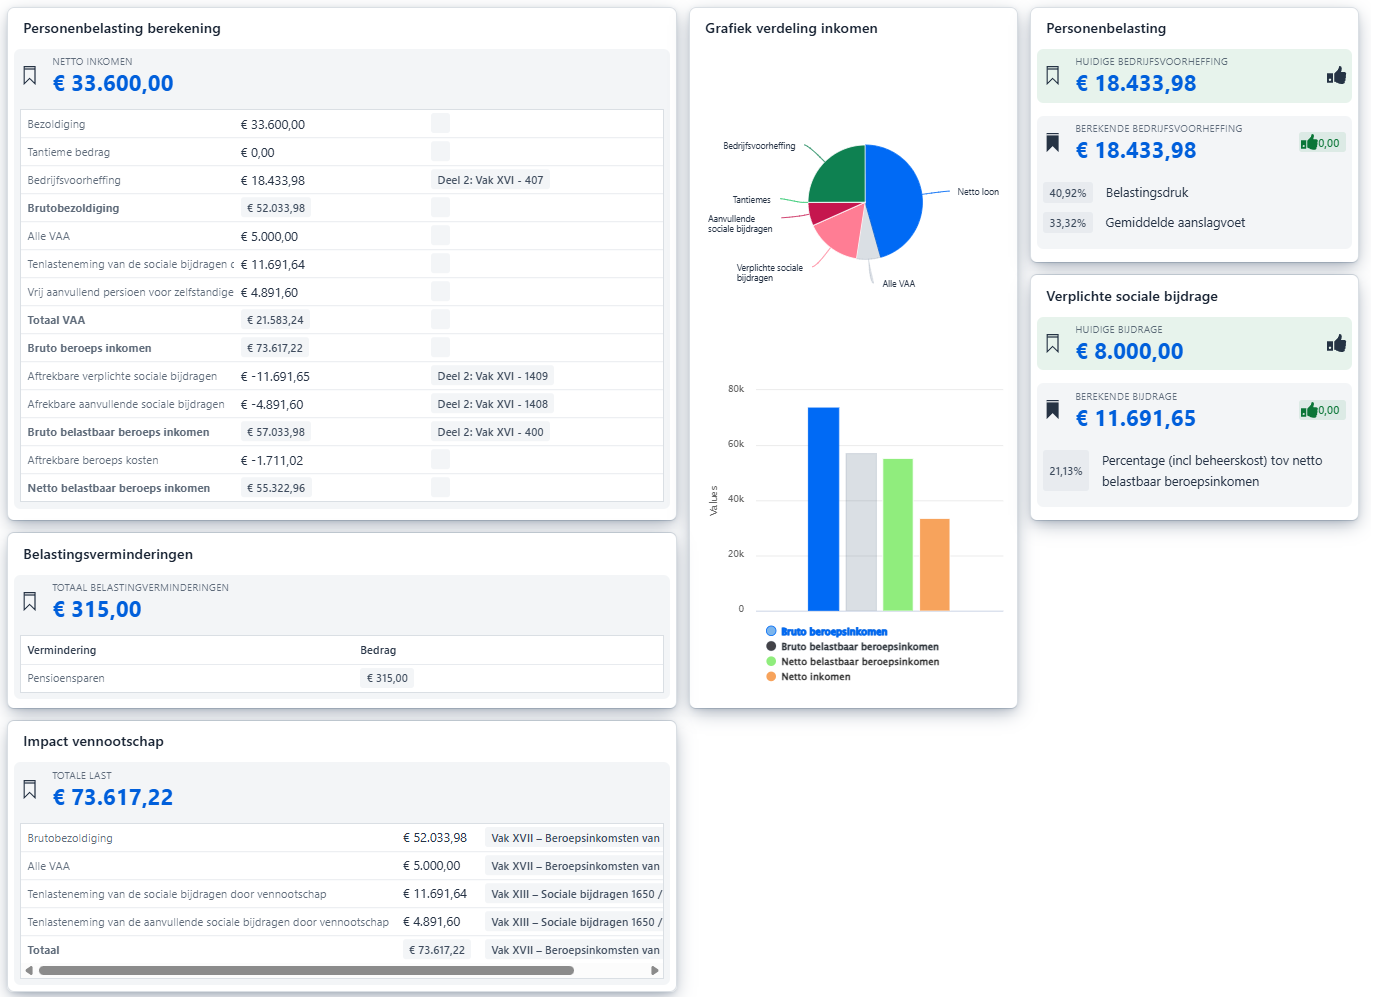Click the 21,13% percentage badge

click(x=1066, y=471)
